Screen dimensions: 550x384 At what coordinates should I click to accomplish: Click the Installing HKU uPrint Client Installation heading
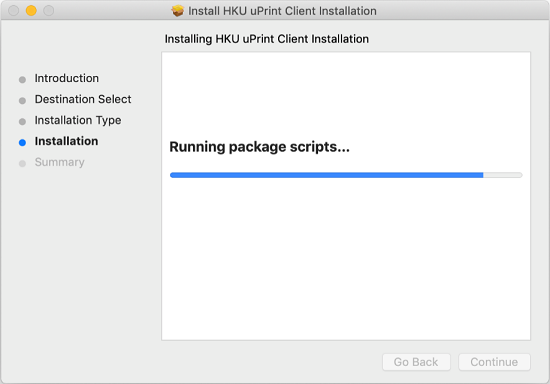click(267, 39)
